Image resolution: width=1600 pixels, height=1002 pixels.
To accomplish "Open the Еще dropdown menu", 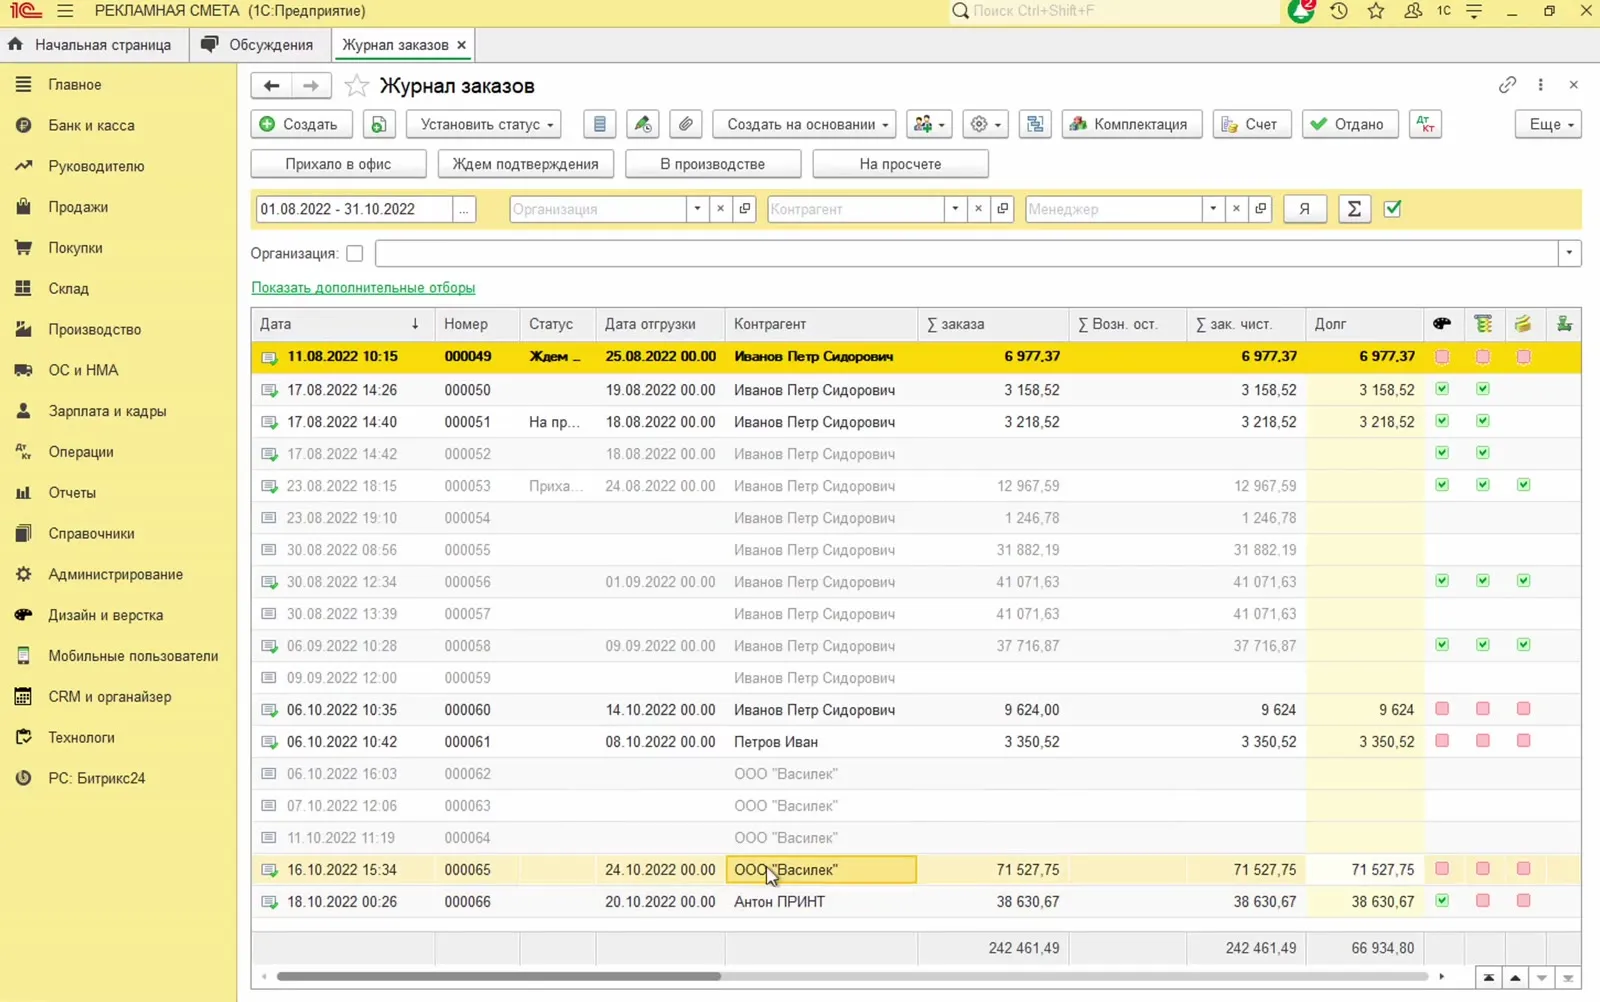I will (x=1549, y=124).
